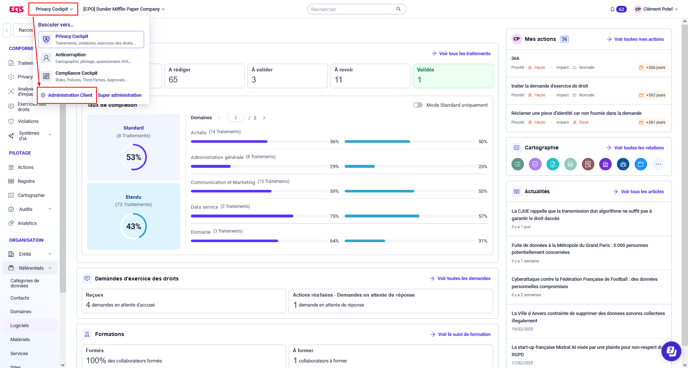The image size is (688, 368).
Task: Open the Dunder Mifflin Paper Company selector
Action: (124, 9)
